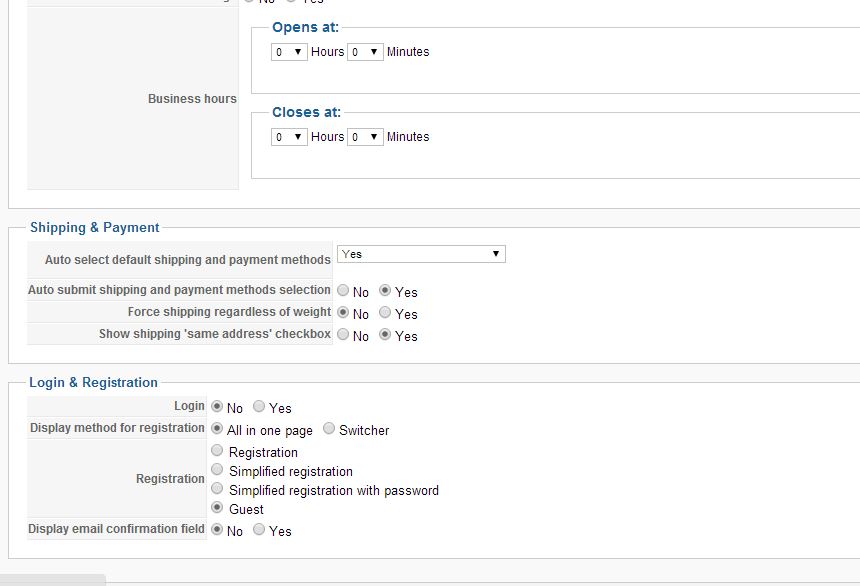Open the 'Opens at' minutes dropdown
Screen dimensions: 860x586
[x=365, y=52]
